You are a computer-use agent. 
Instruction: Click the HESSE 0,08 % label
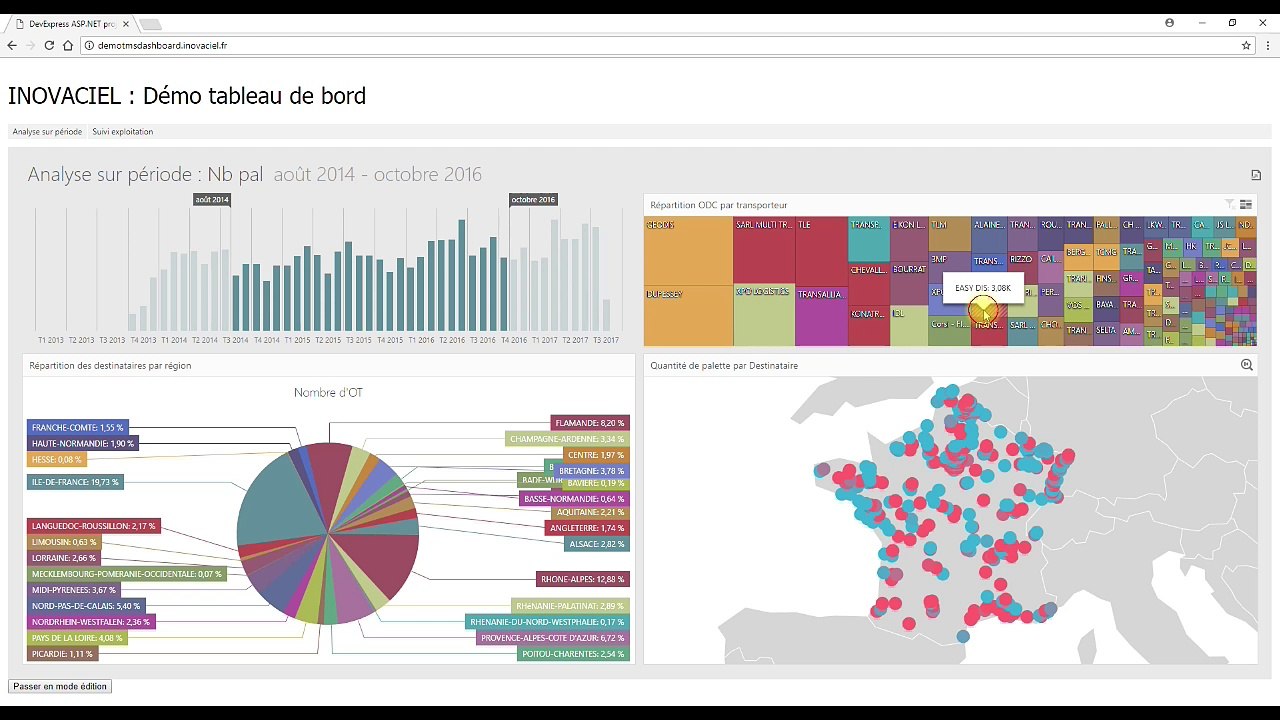[57, 460]
